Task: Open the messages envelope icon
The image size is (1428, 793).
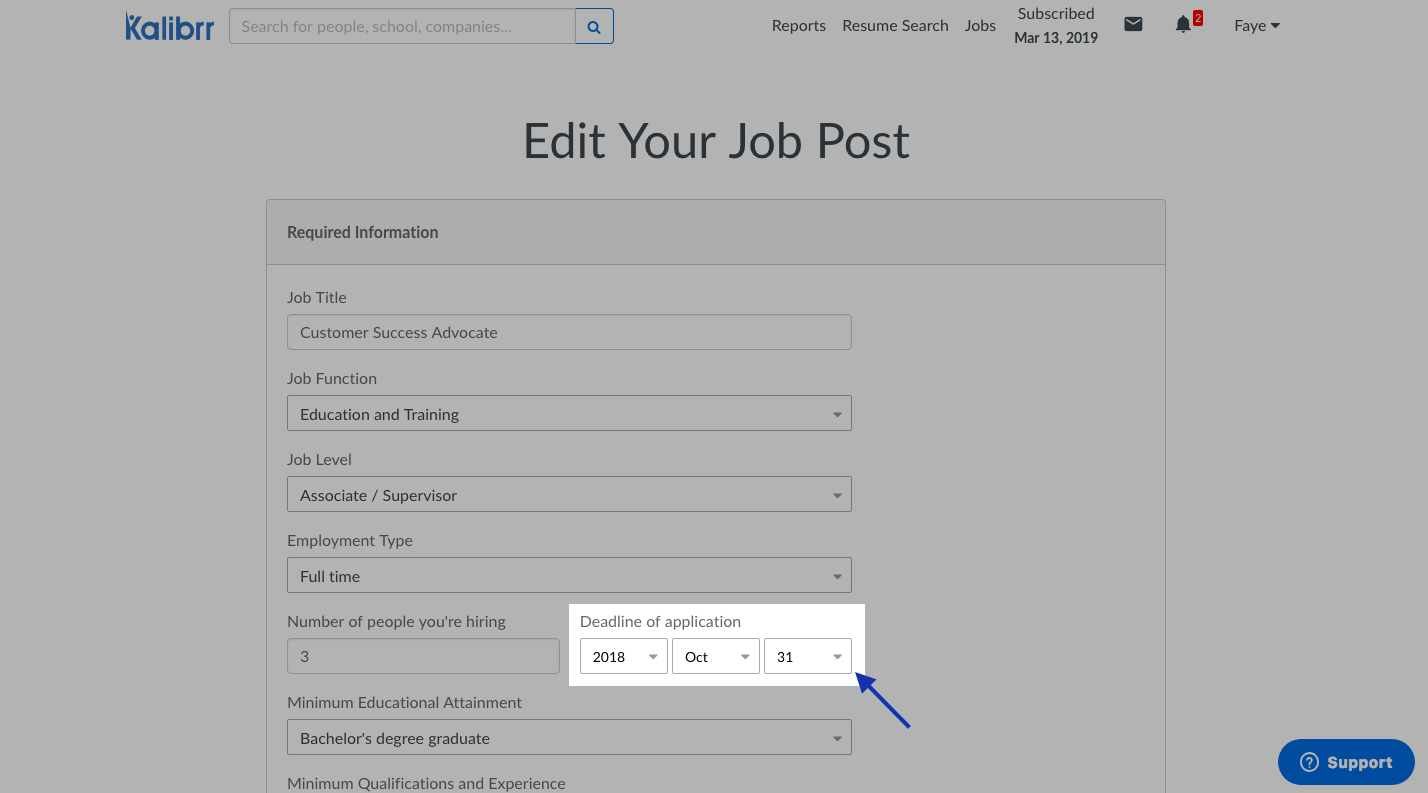Action: (x=1133, y=25)
